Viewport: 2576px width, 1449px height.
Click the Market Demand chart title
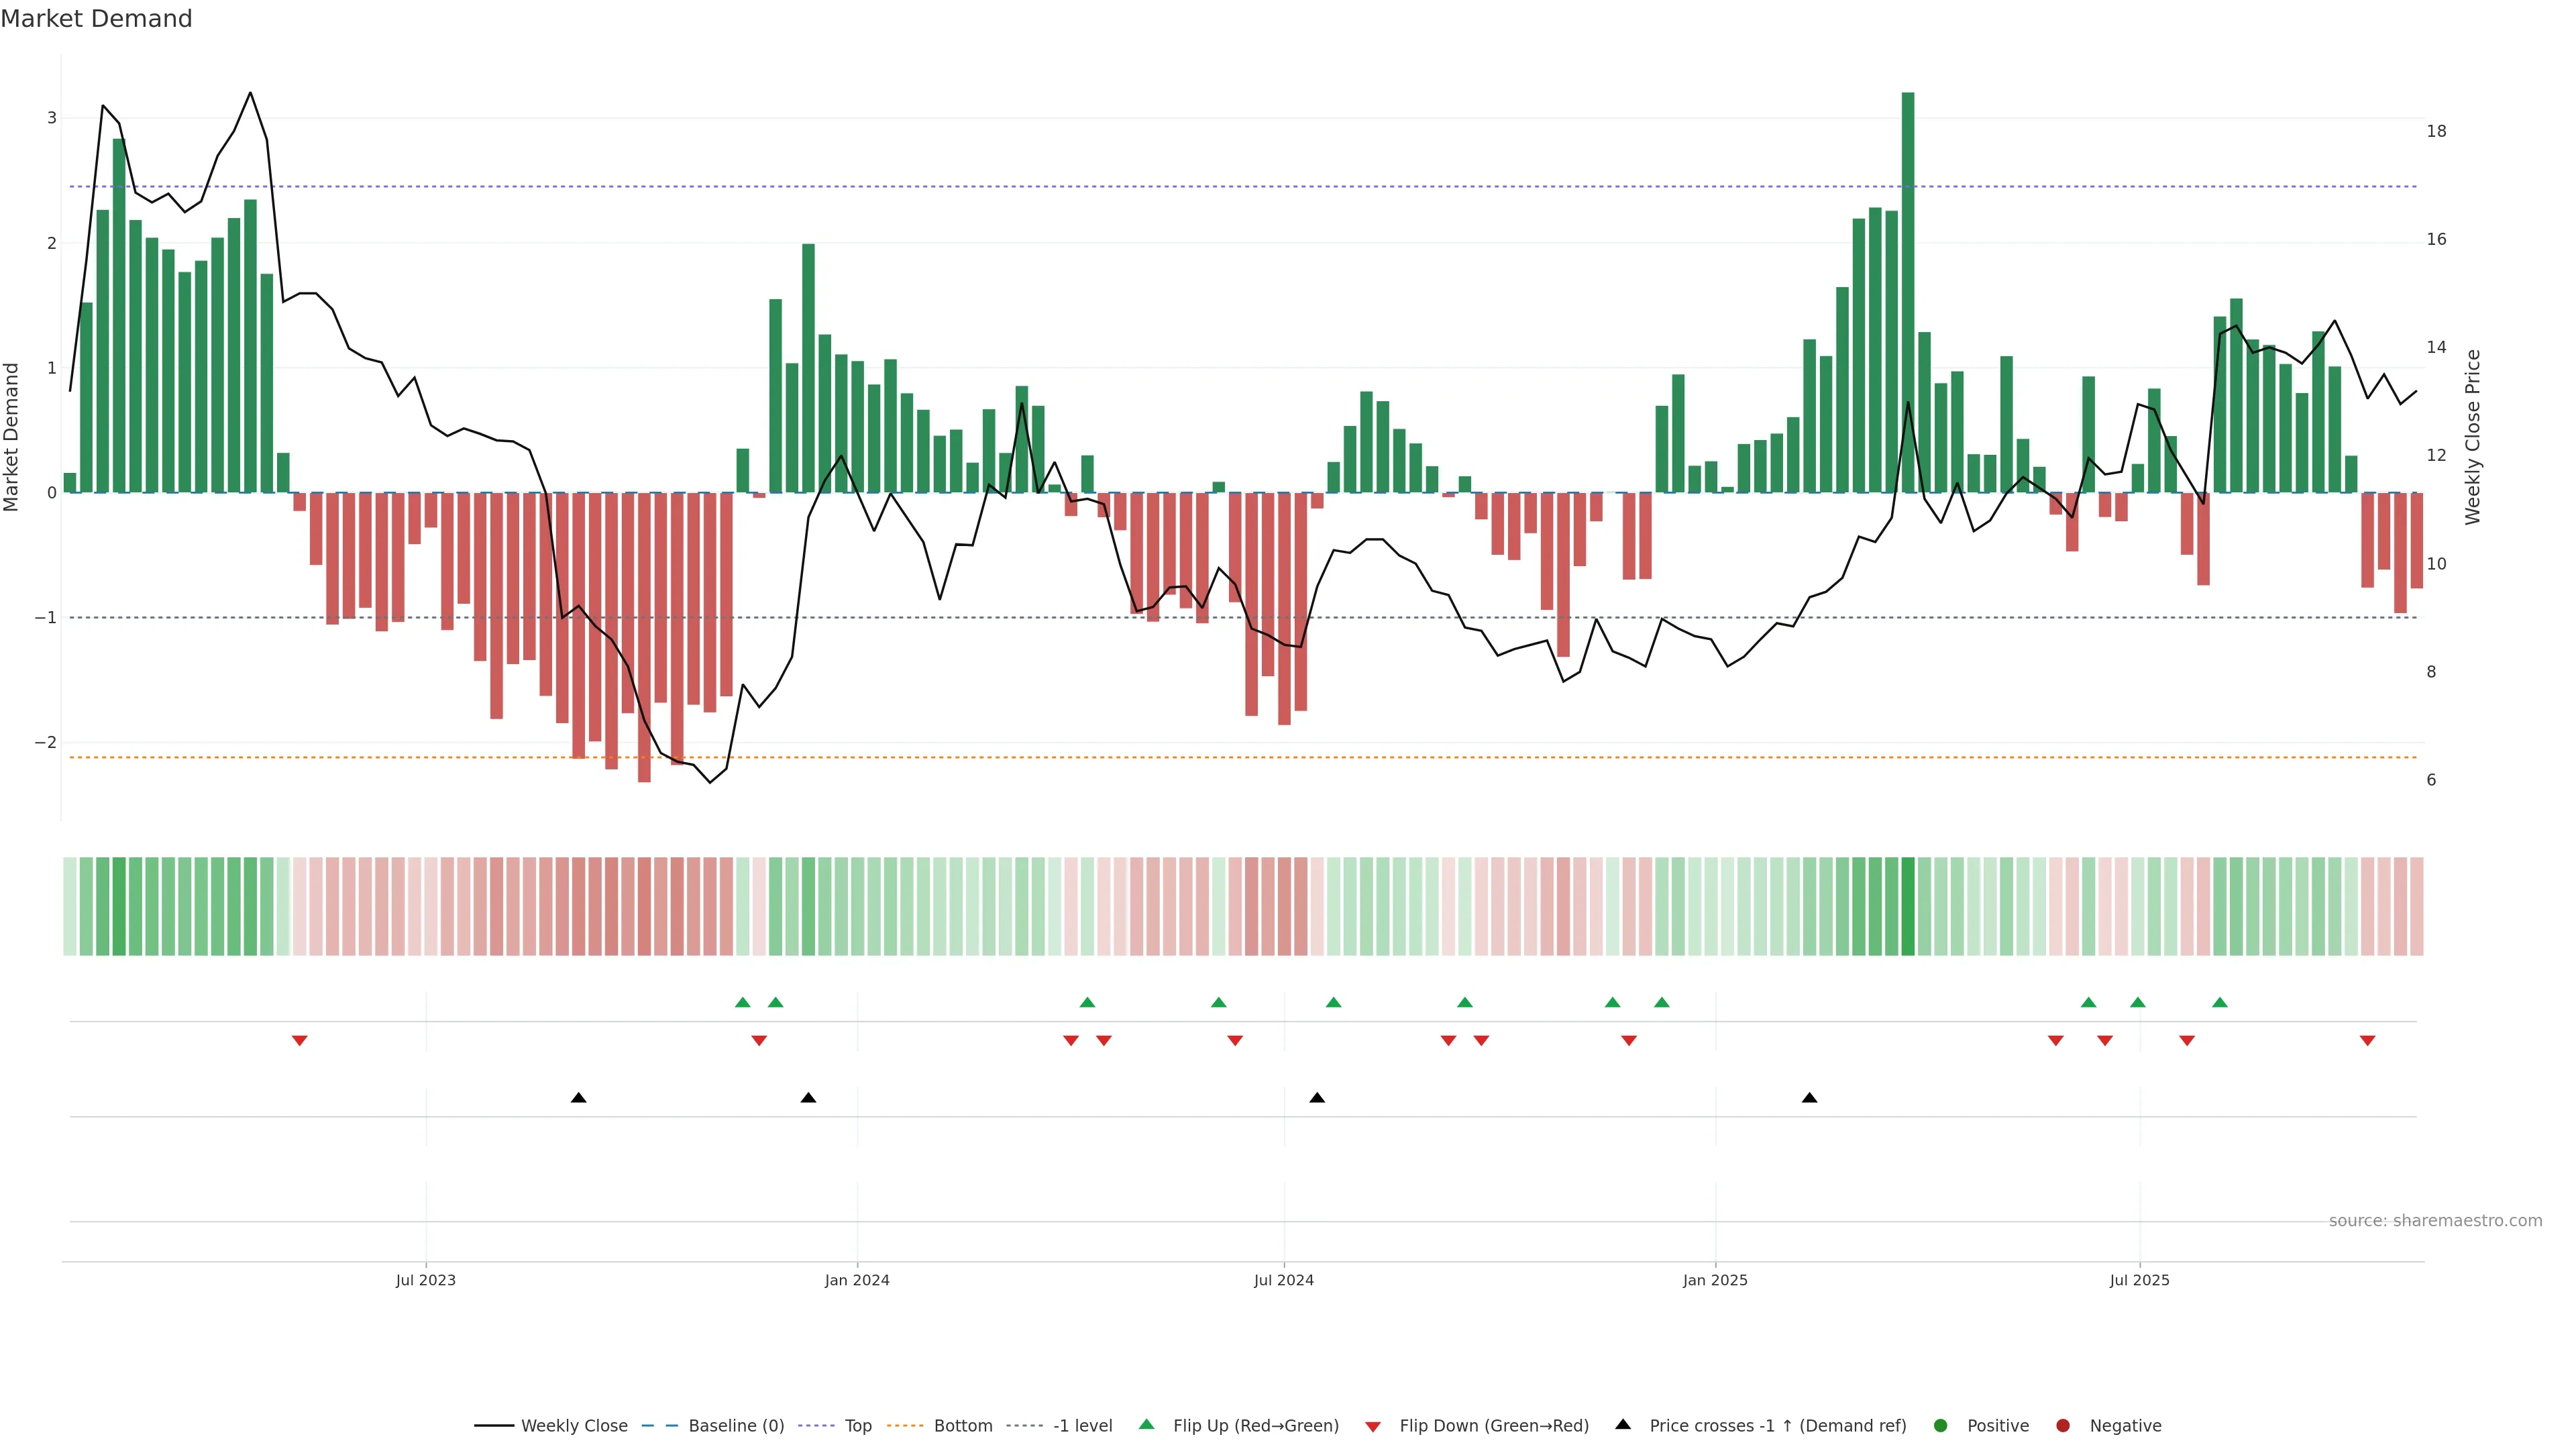96,19
